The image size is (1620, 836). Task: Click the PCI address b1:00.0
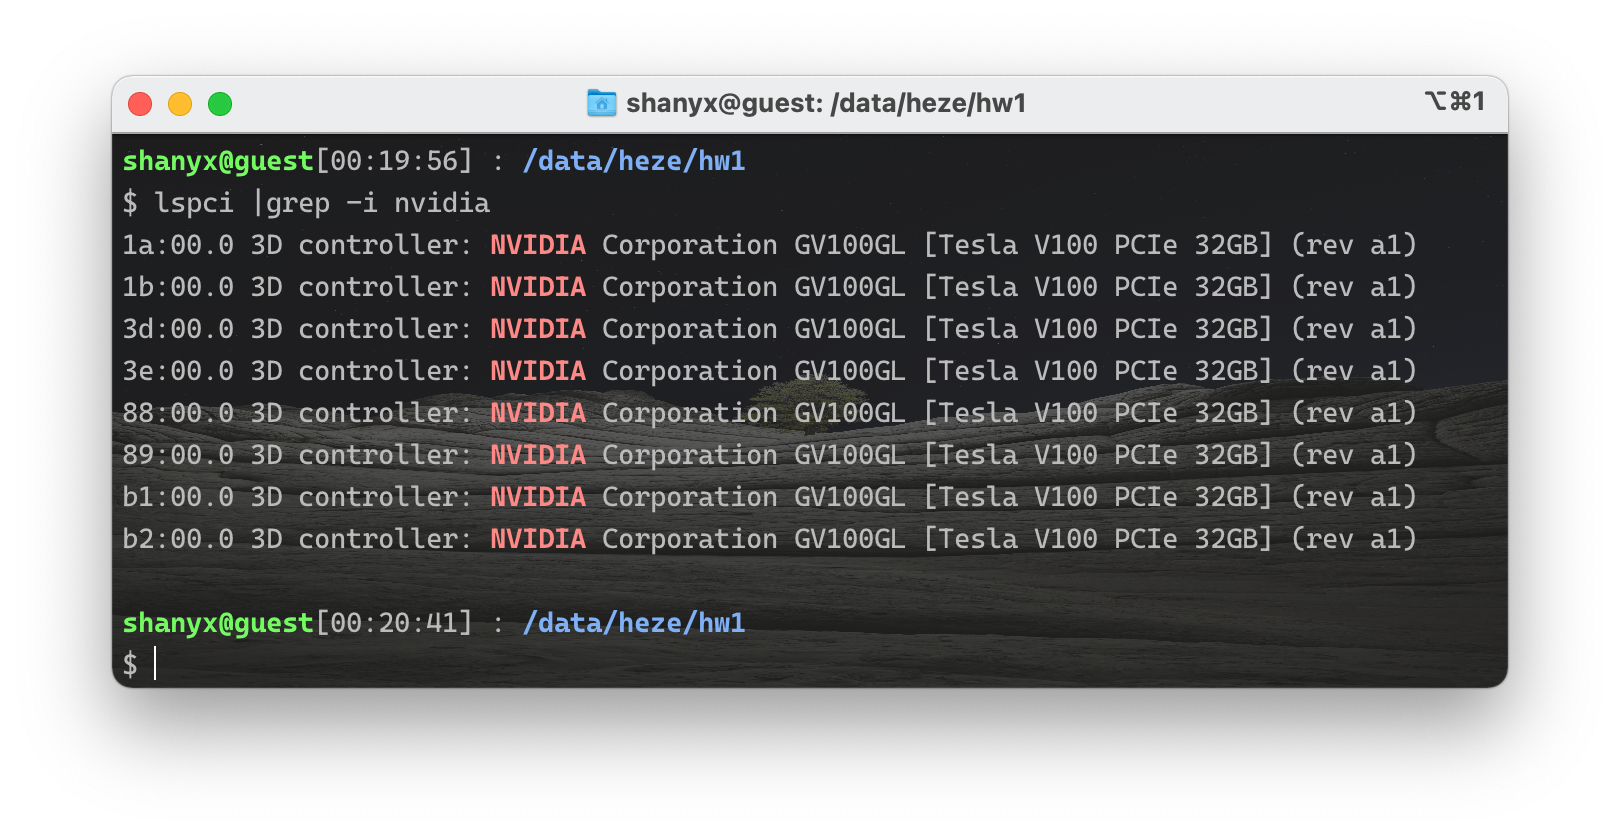pyautogui.click(x=178, y=497)
